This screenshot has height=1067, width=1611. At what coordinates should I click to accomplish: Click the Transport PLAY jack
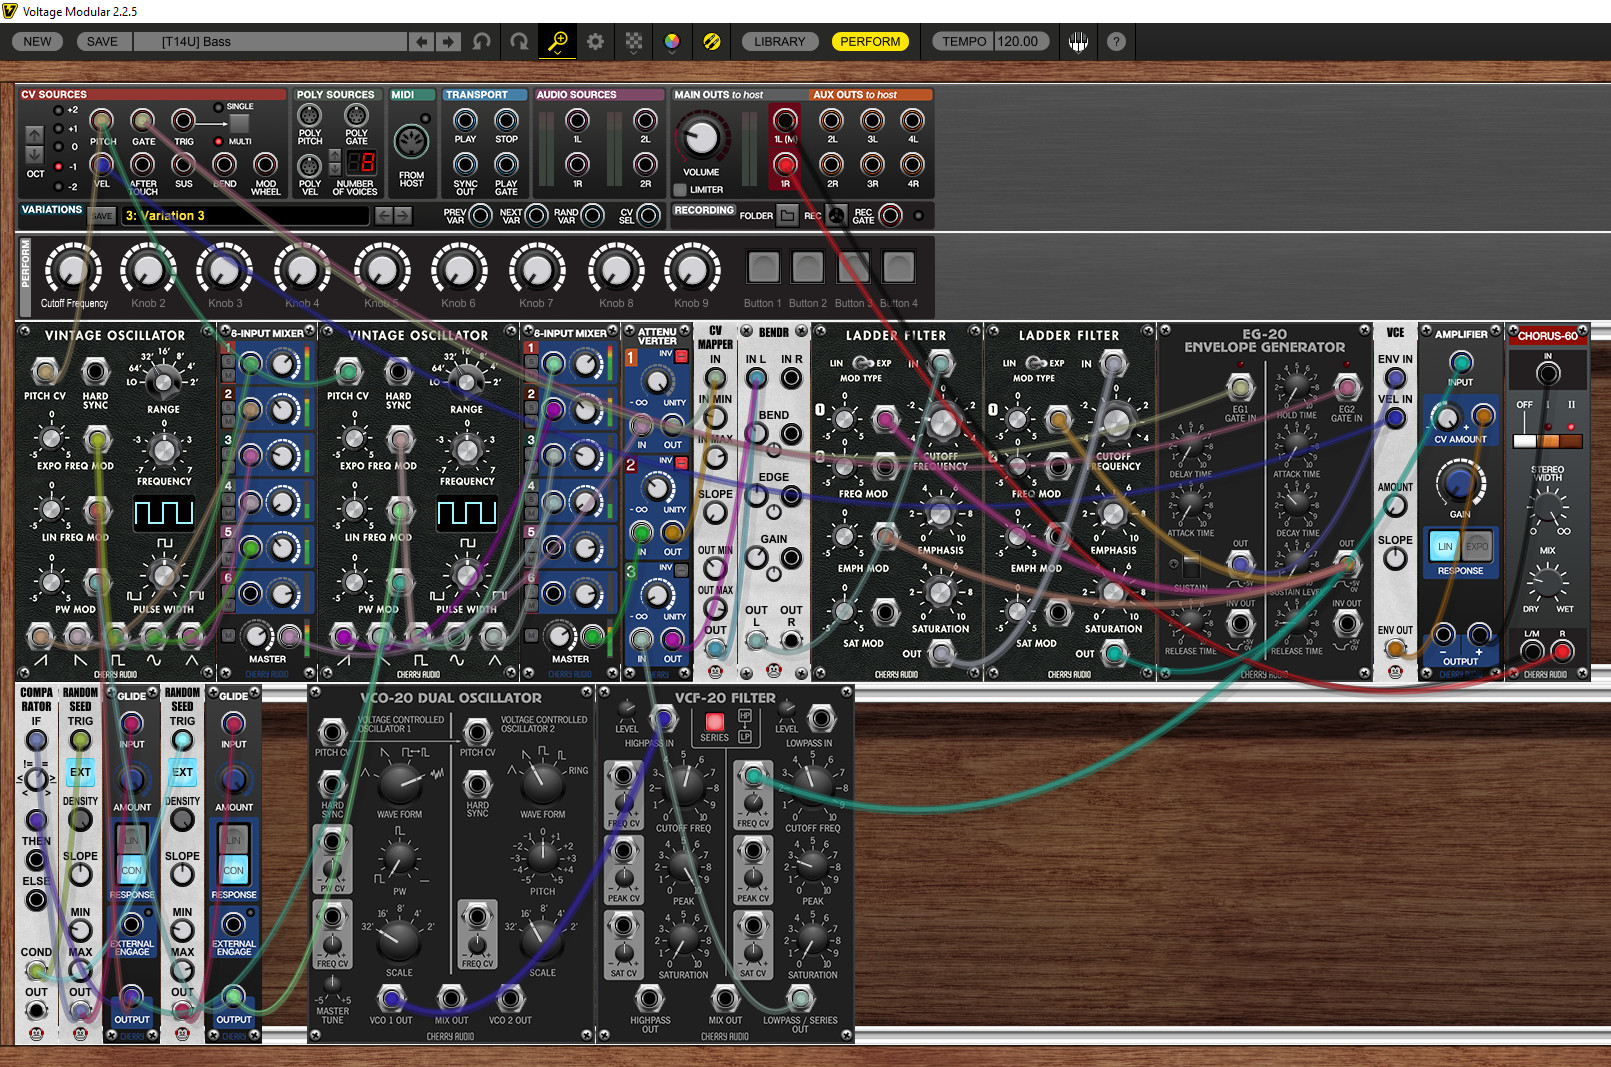(465, 120)
